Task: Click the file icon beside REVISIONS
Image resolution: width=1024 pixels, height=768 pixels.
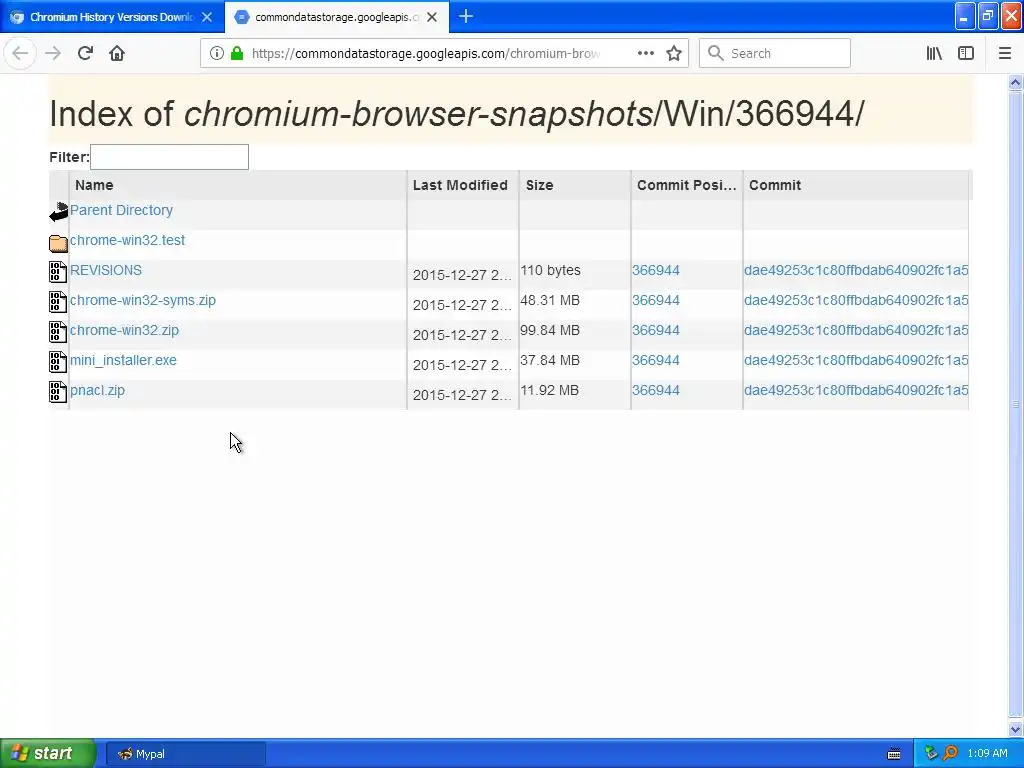Action: click(x=58, y=272)
